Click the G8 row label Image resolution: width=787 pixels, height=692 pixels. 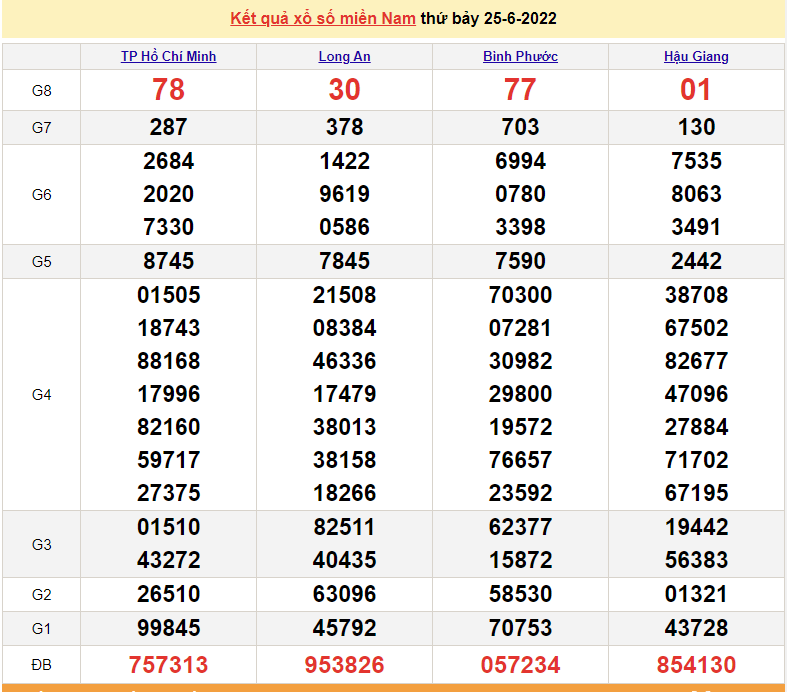pos(41,90)
